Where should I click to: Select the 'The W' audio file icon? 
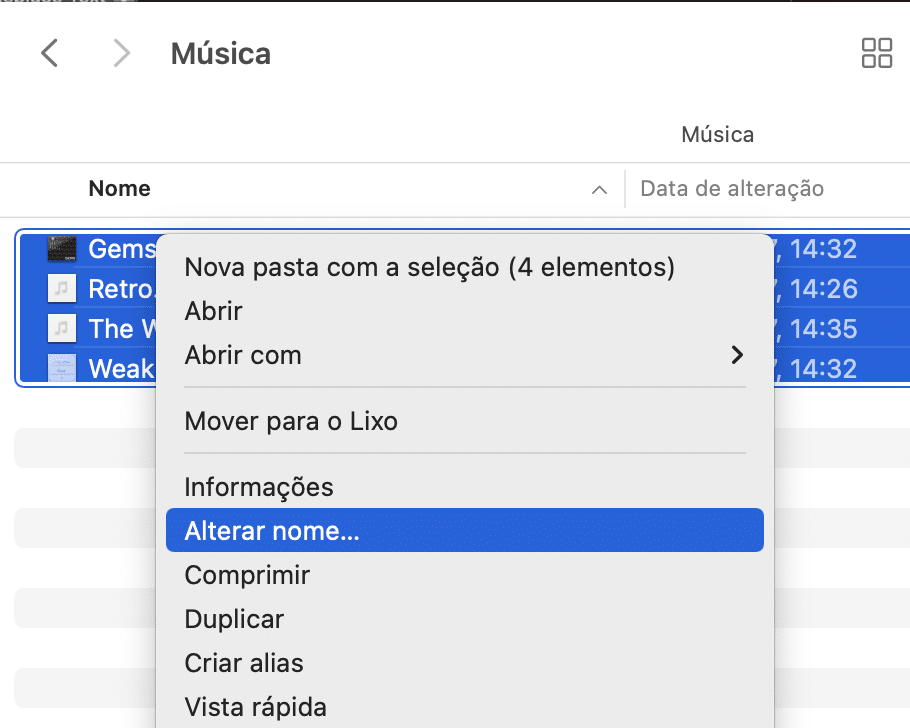point(62,329)
